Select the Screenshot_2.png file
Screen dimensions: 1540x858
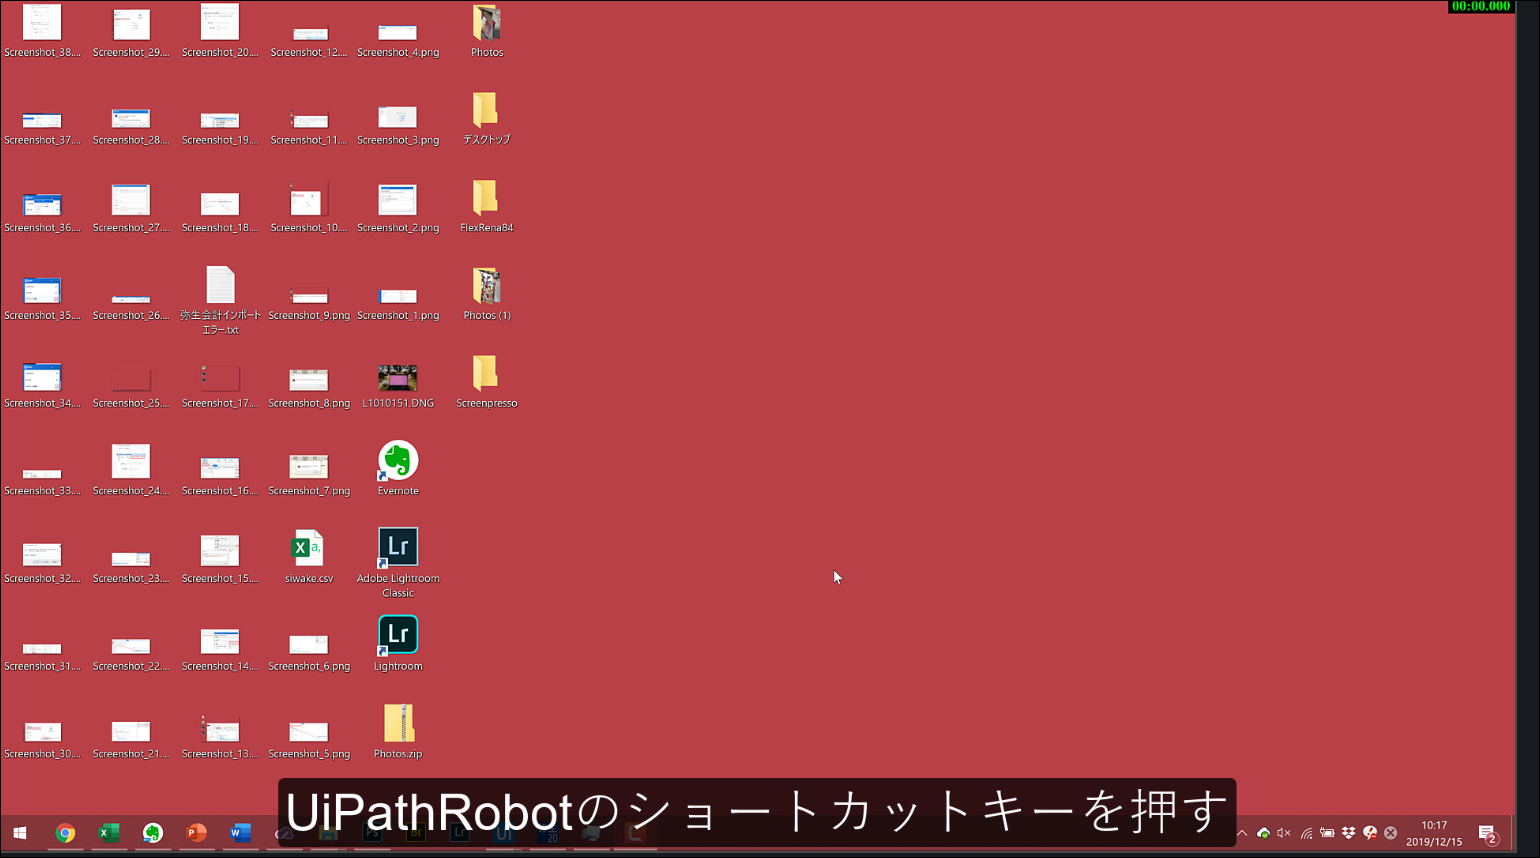point(398,208)
